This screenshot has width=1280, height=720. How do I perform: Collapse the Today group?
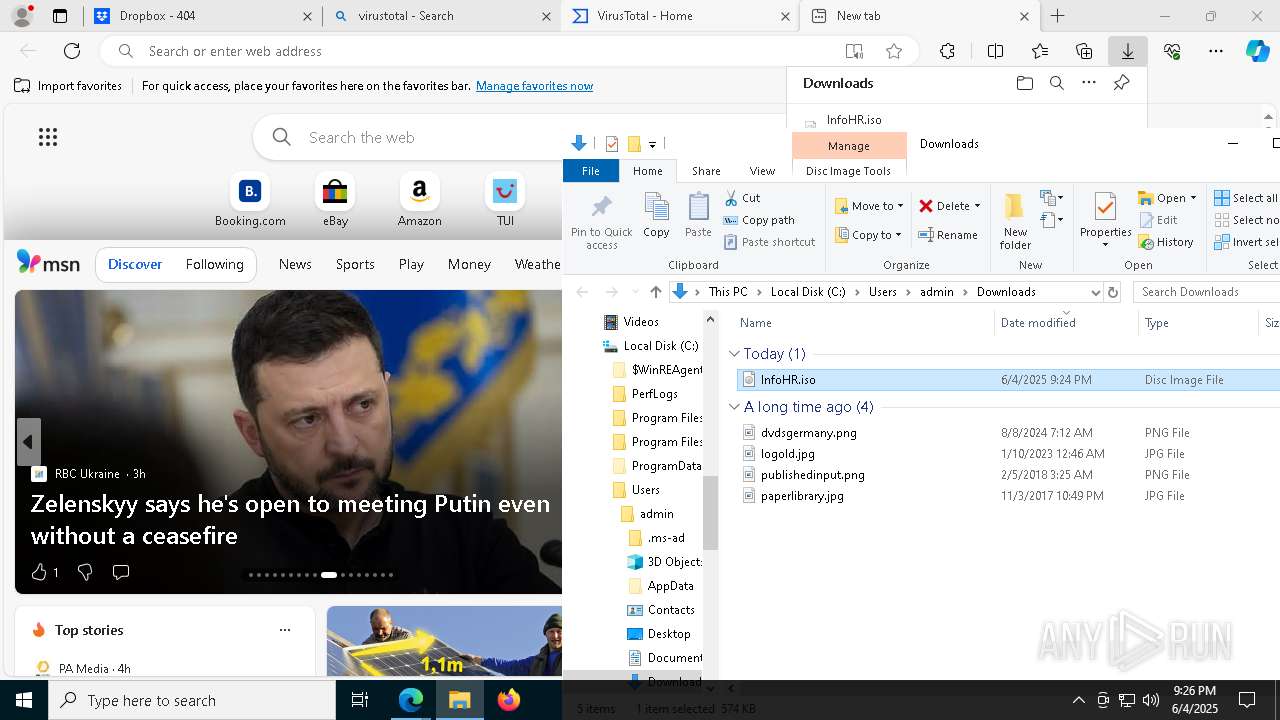click(734, 353)
